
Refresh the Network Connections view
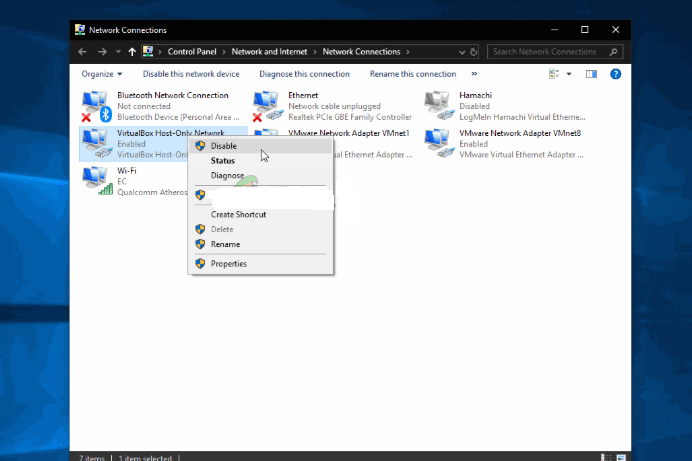pyautogui.click(x=474, y=52)
